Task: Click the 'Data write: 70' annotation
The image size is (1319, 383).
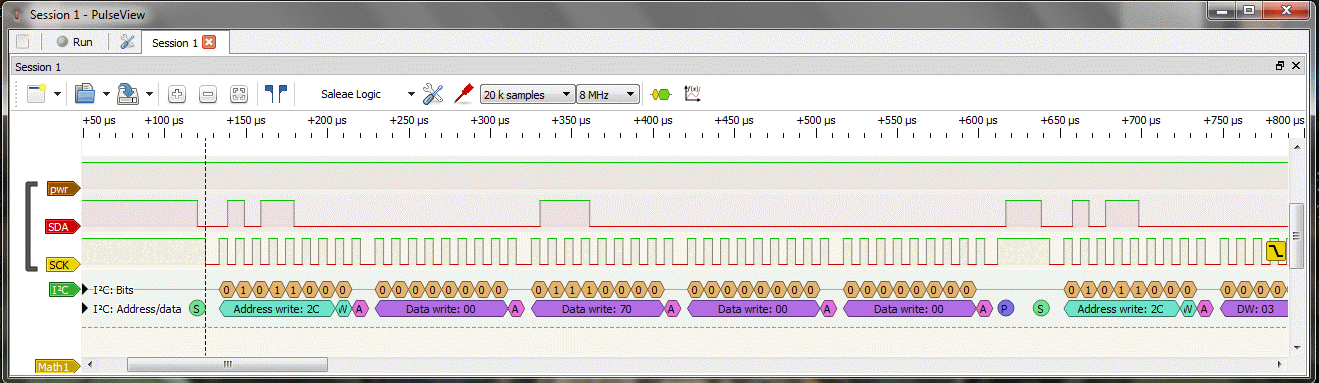Action: (x=597, y=309)
